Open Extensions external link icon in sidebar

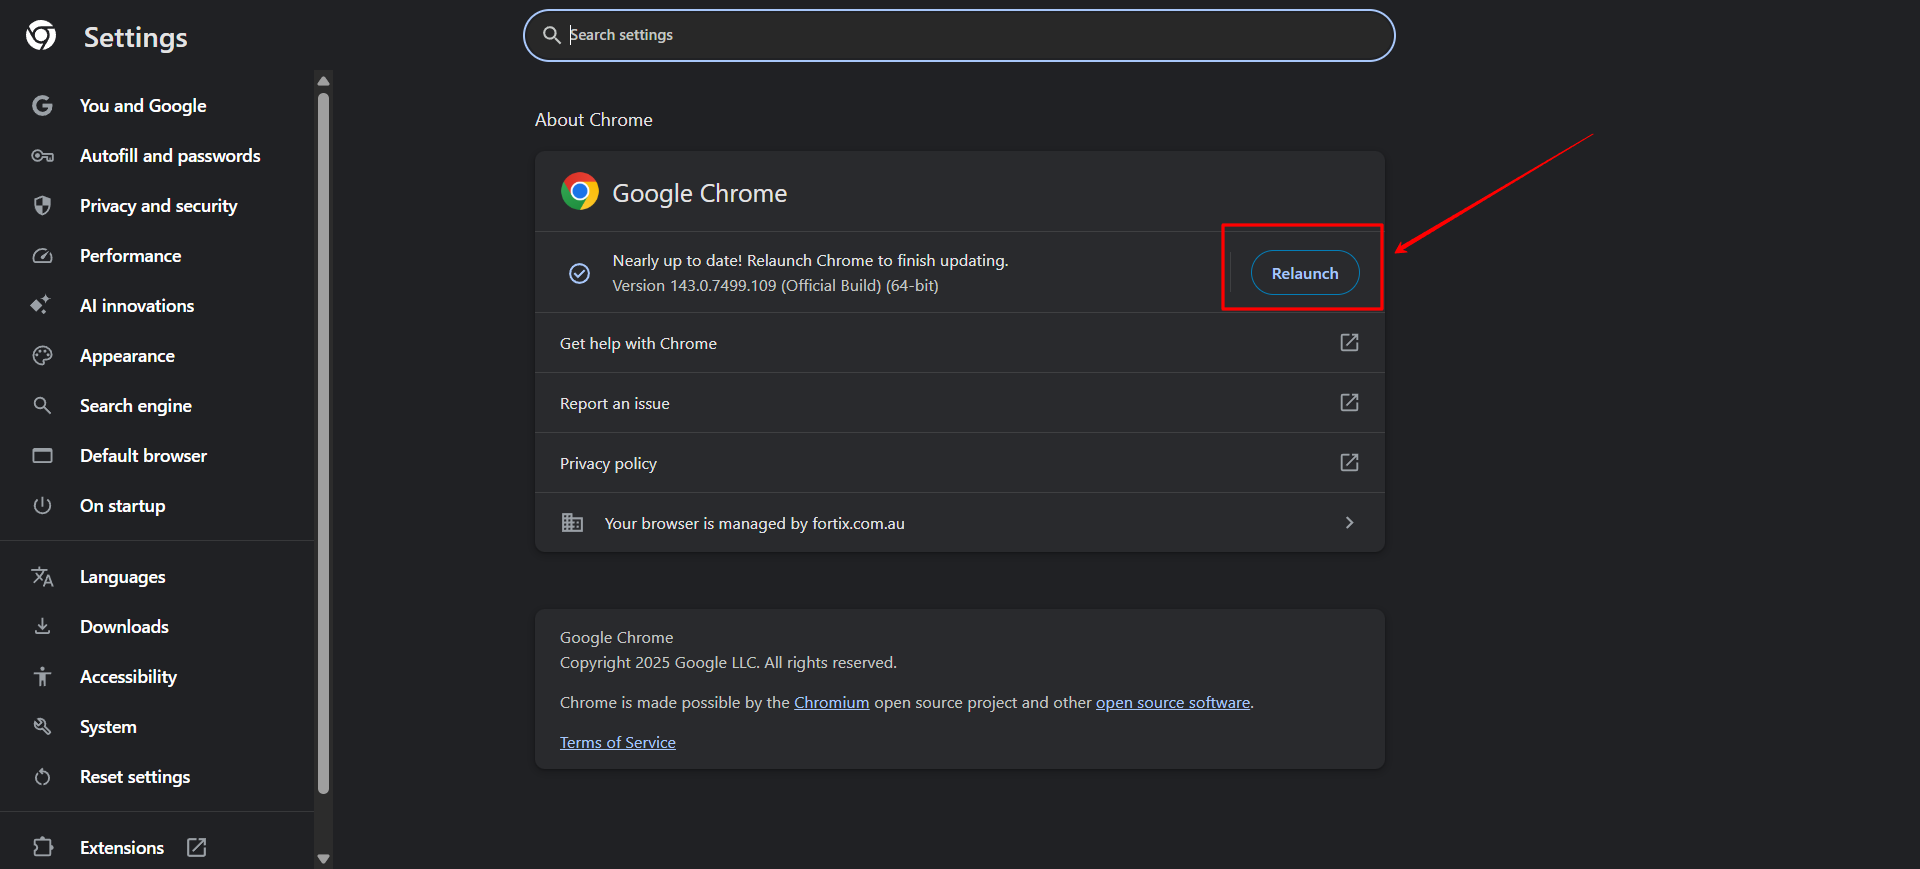[197, 848]
